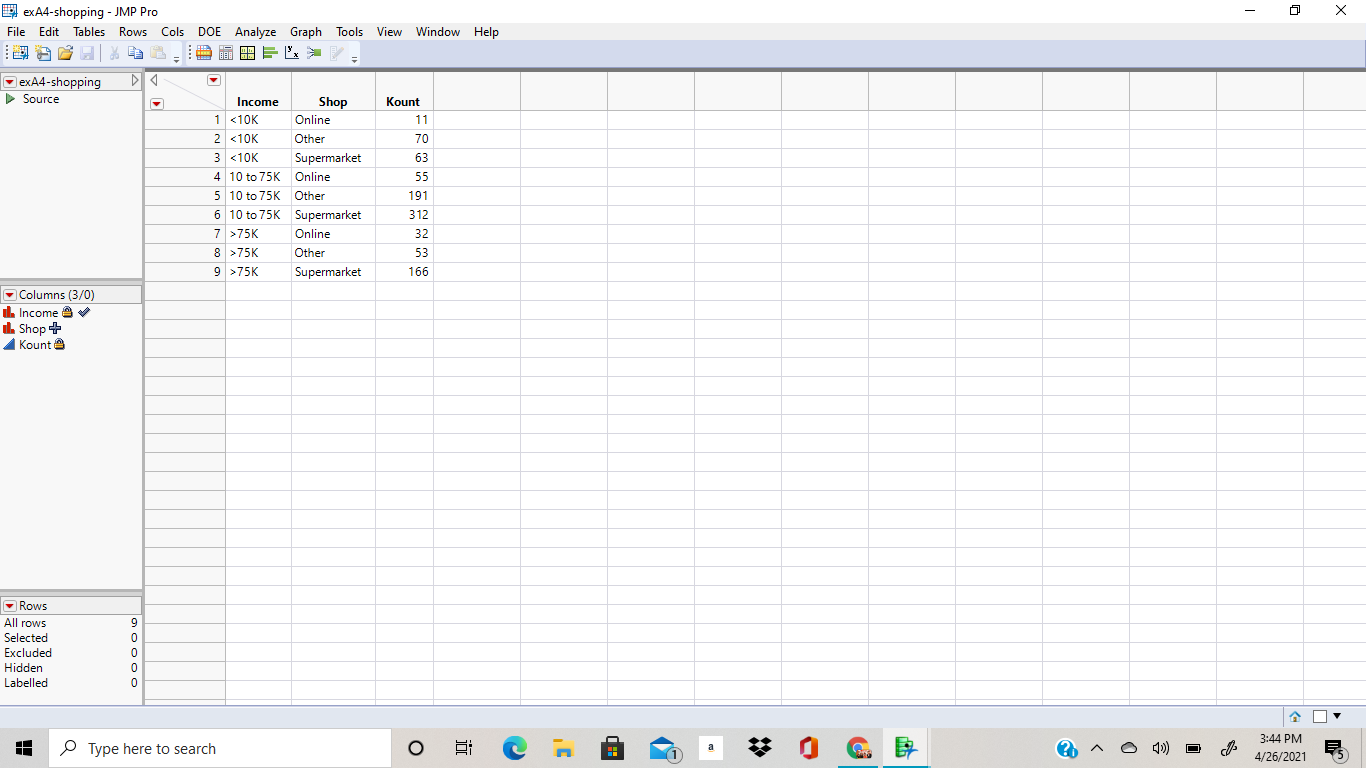Click the Fit Model toolbar icon
The height and width of the screenshot is (768, 1366).
pos(314,53)
